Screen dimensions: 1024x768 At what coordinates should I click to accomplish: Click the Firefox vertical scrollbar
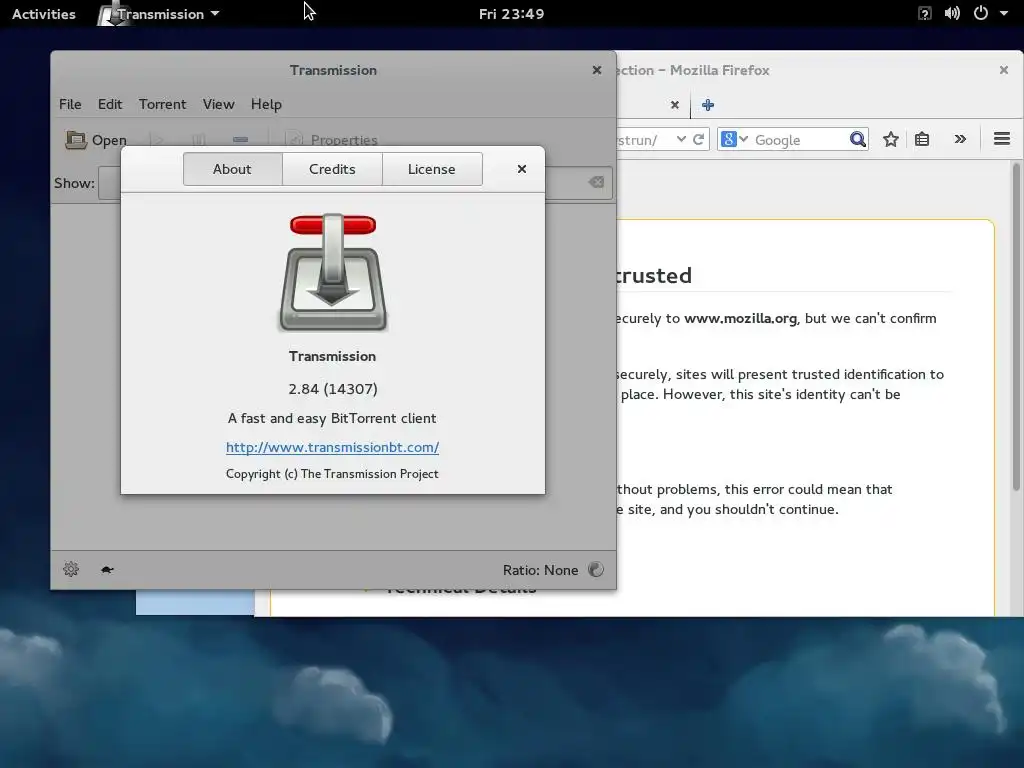tap(1017, 327)
